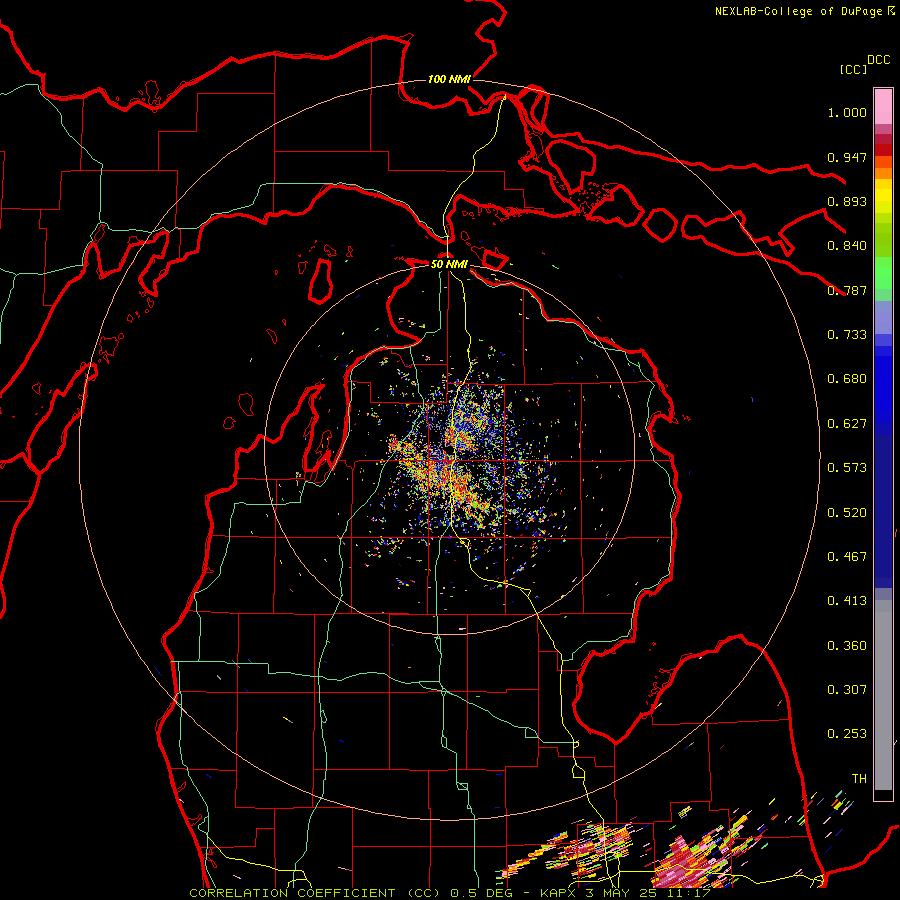Screen dimensions: 900x900
Task: Pick the bright green segment of the color bar
Action: pyautogui.click(x=883, y=274)
